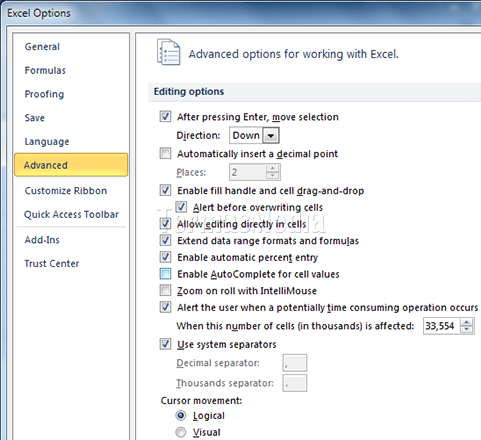Increase the cells-affected threshold up arrow
This screenshot has height=440, width=481.
tap(467, 322)
